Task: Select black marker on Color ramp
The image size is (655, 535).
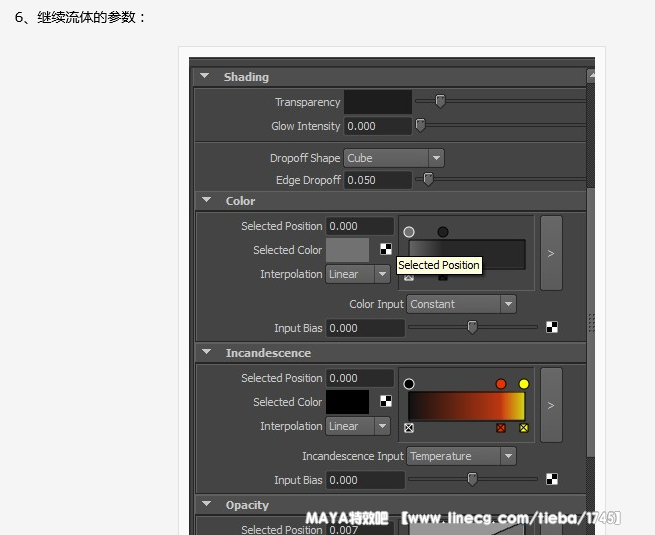Action: click(443, 232)
